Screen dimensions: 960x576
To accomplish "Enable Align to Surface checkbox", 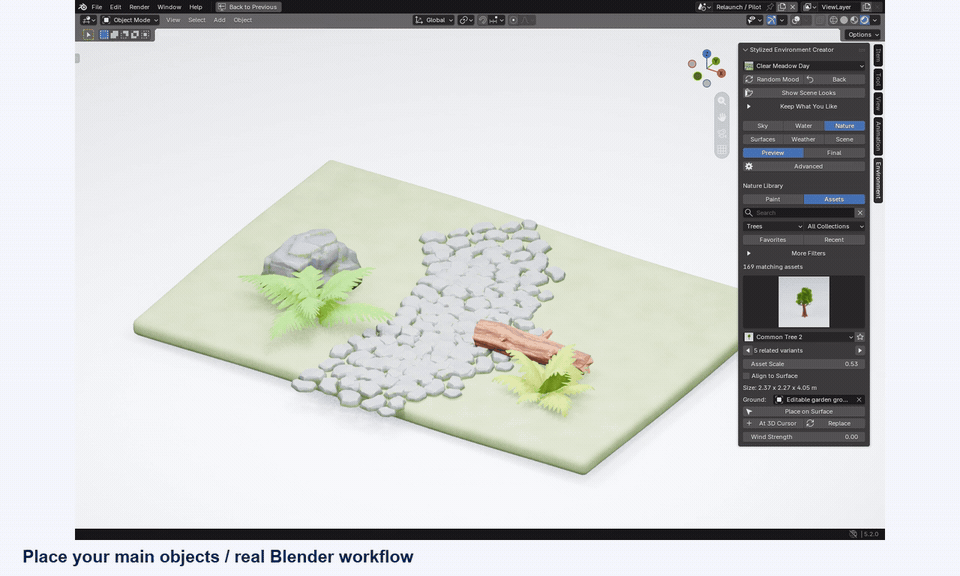I will pyautogui.click(x=746, y=376).
